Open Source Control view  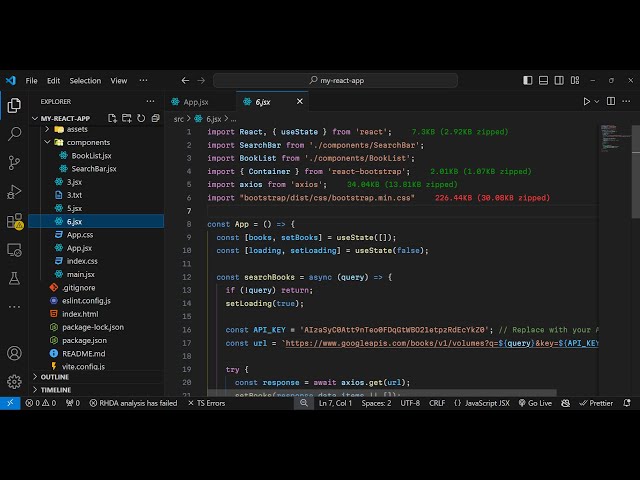click(x=14, y=162)
